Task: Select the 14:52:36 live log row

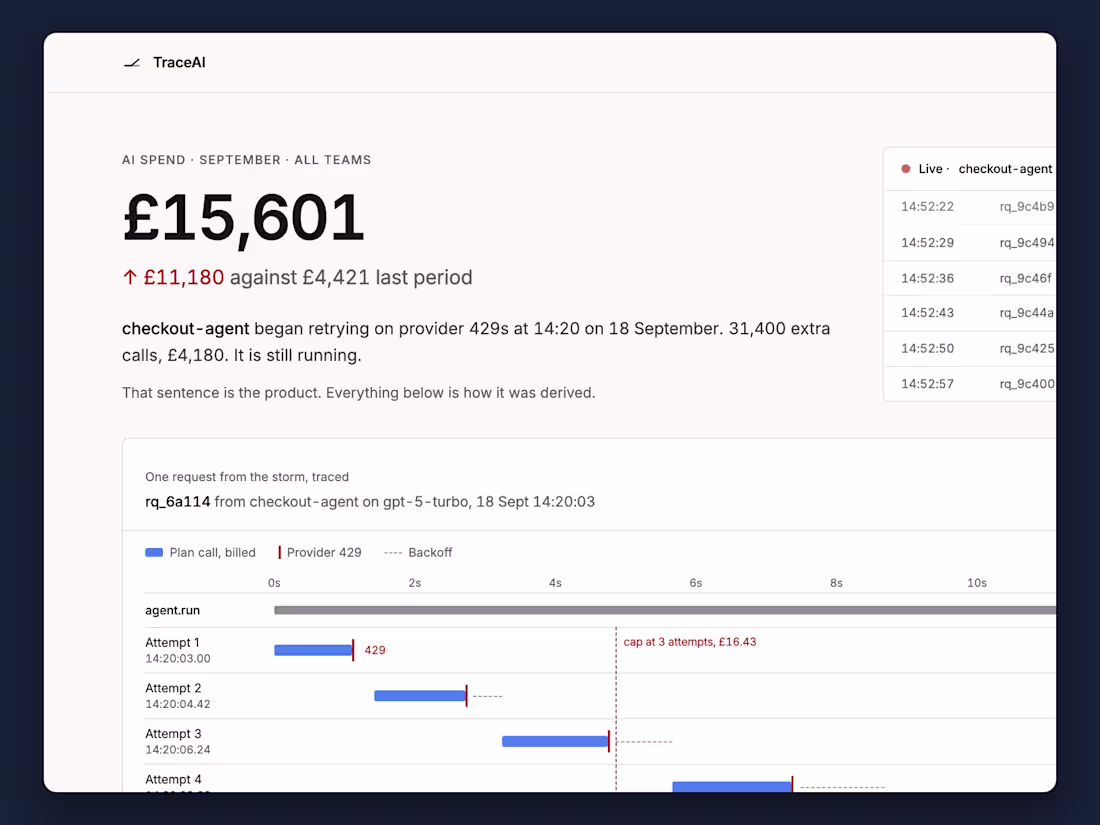Action: 970,279
